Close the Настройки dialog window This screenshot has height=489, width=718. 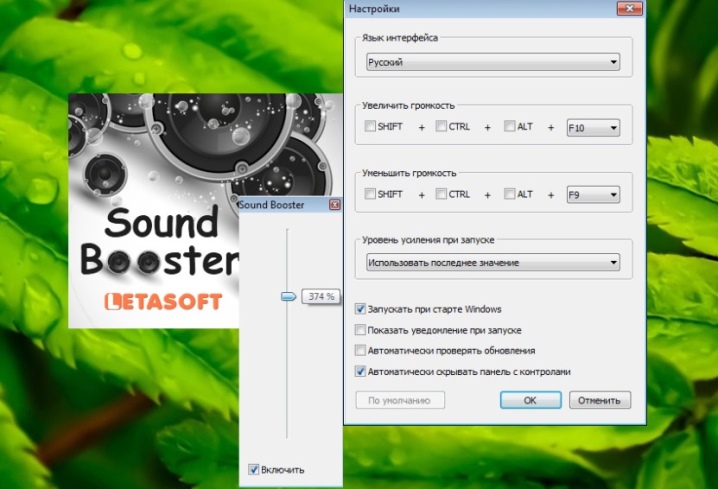coord(630,8)
